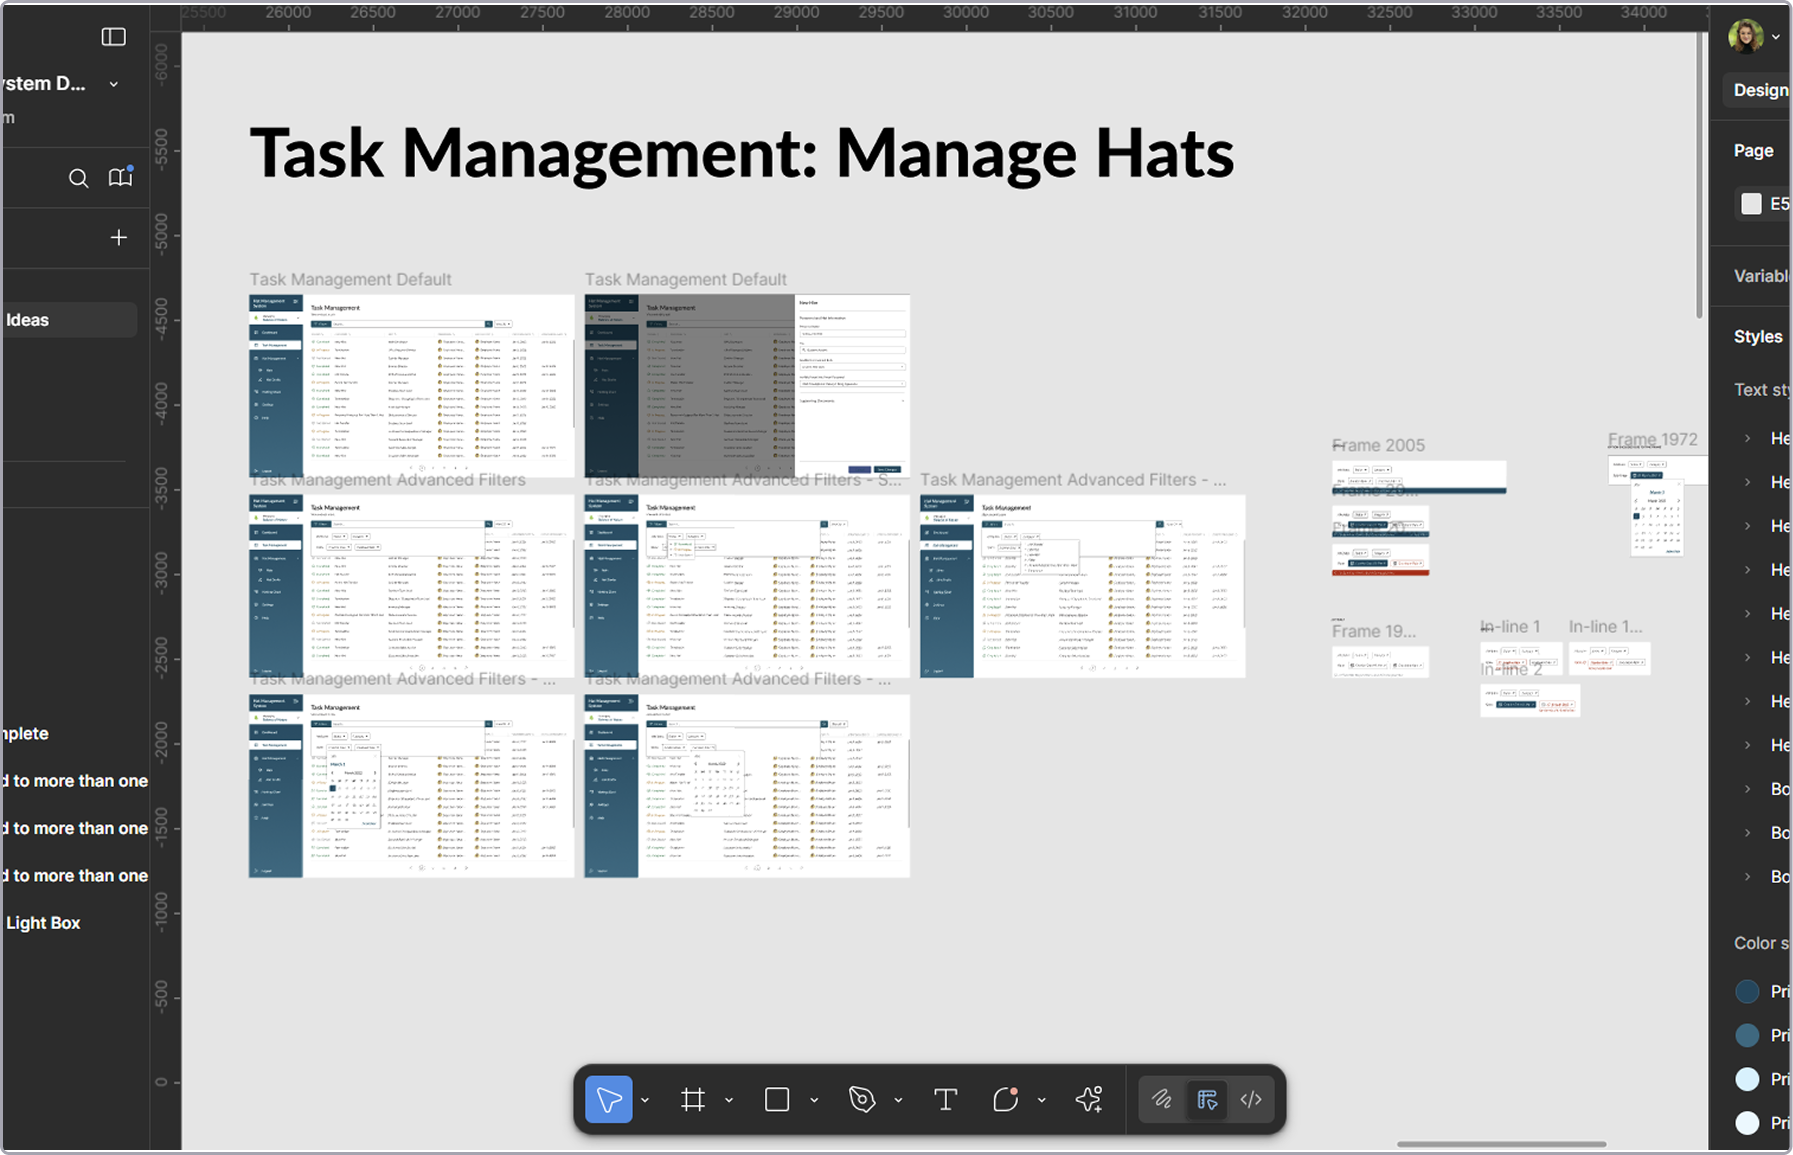Open the Design tab in right panel
Image resolution: width=1793 pixels, height=1155 pixels.
pos(1760,90)
